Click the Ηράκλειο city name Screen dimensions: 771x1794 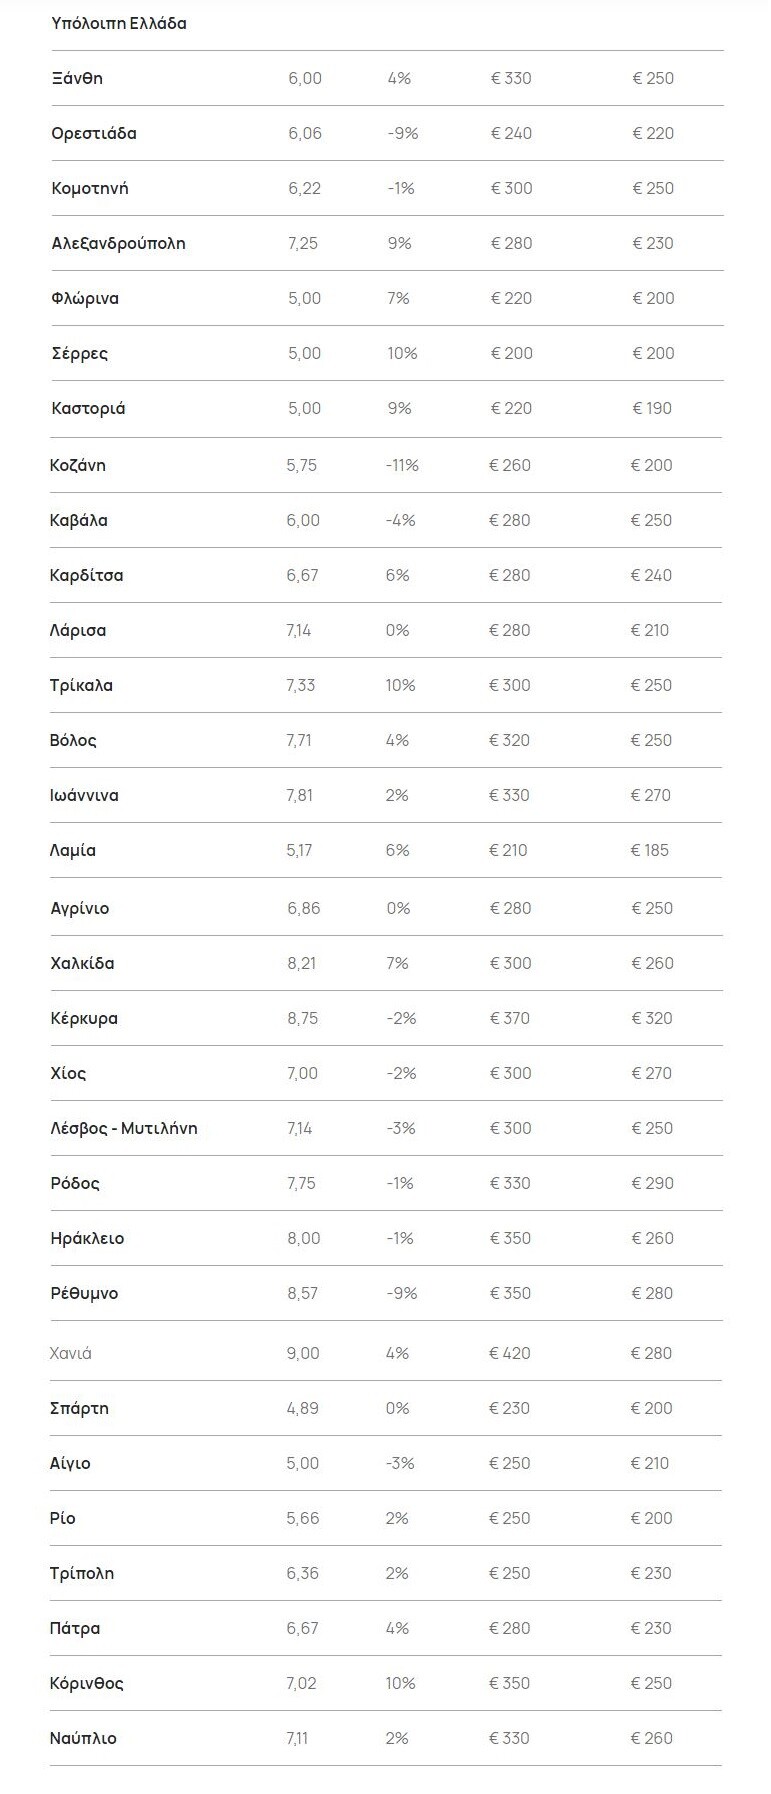click(87, 1238)
